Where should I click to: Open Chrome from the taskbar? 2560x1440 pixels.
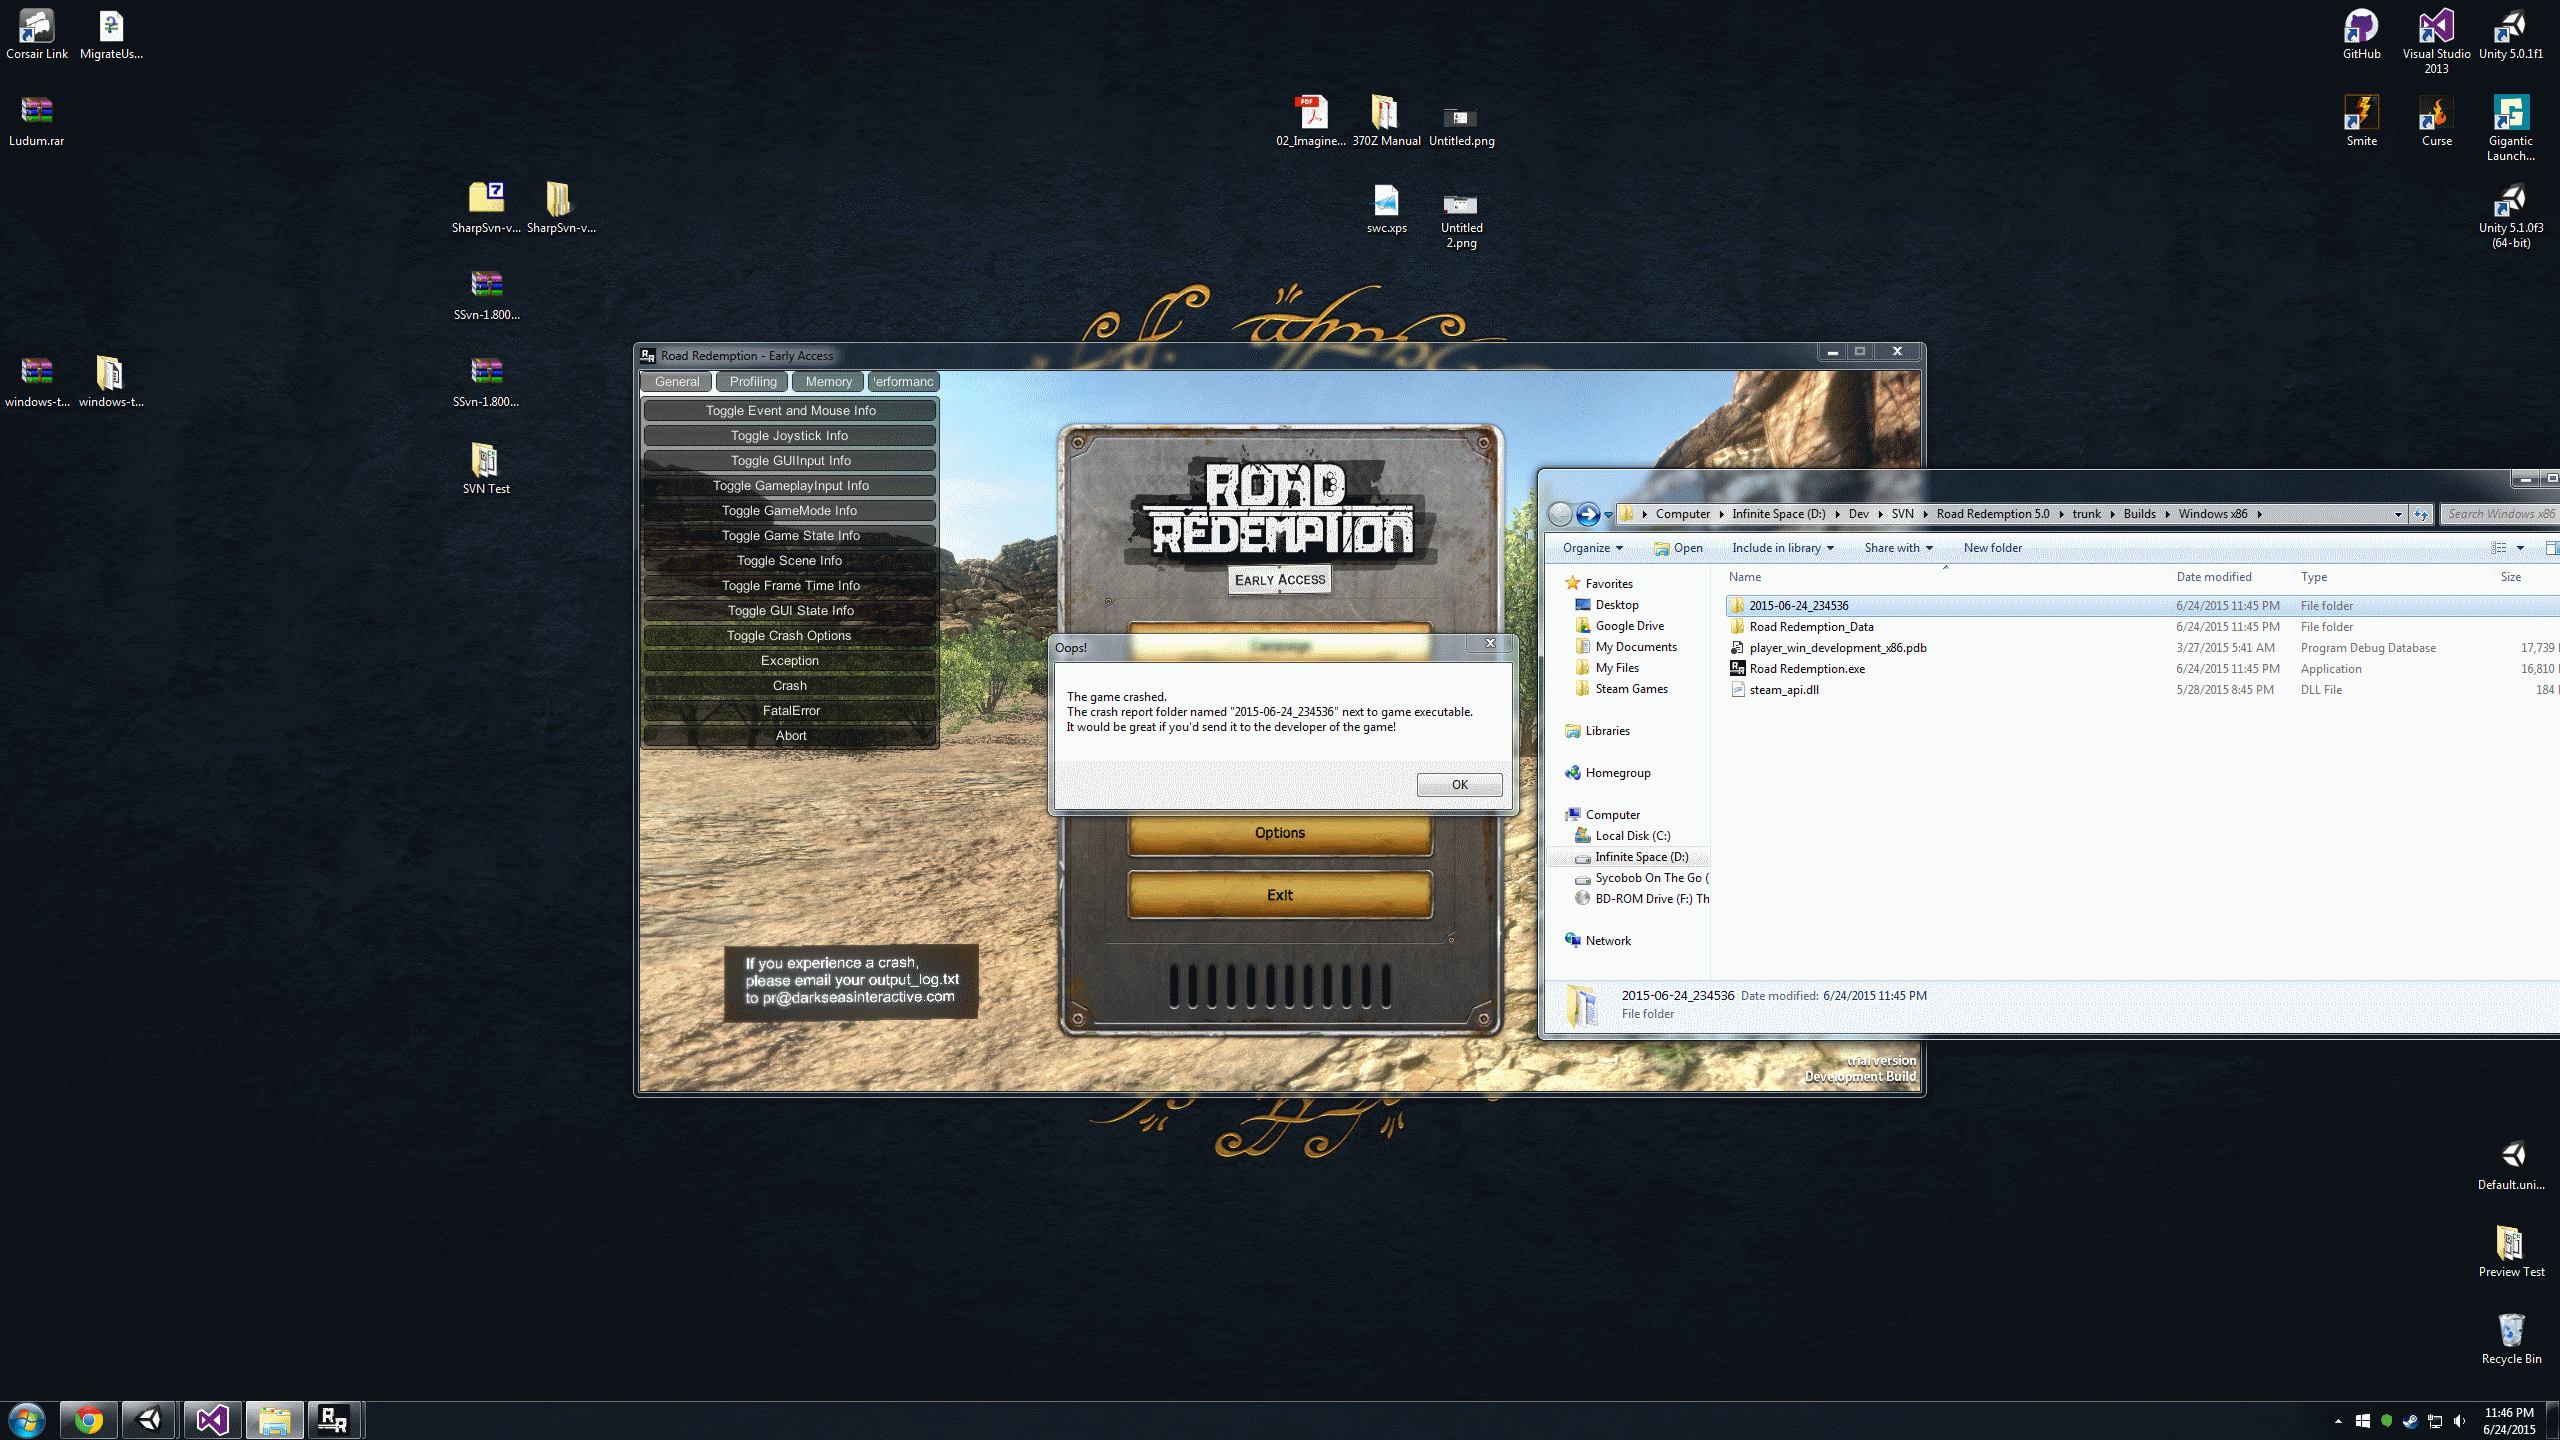(x=88, y=1420)
